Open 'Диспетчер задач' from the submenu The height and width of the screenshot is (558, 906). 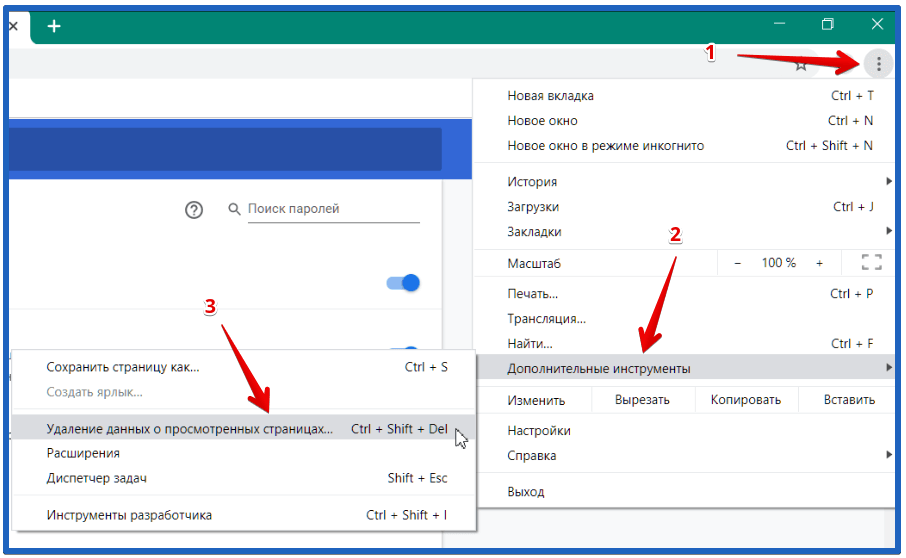coord(244,478)
